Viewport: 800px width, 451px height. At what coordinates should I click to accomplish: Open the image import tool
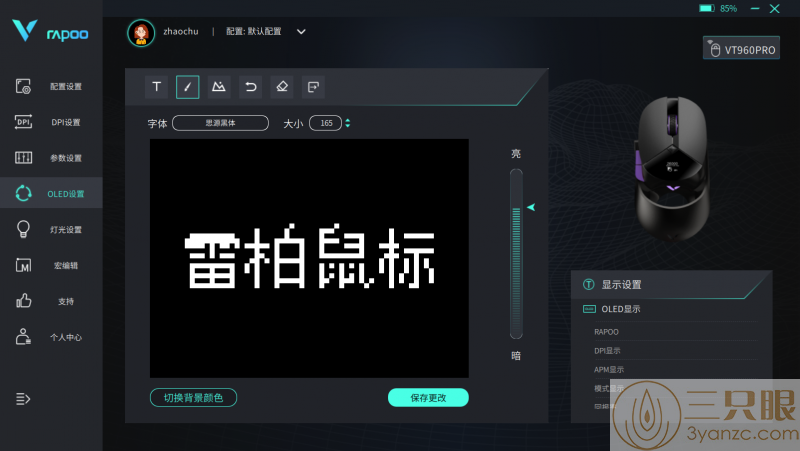pyautogui.click(x=219, y=87)
